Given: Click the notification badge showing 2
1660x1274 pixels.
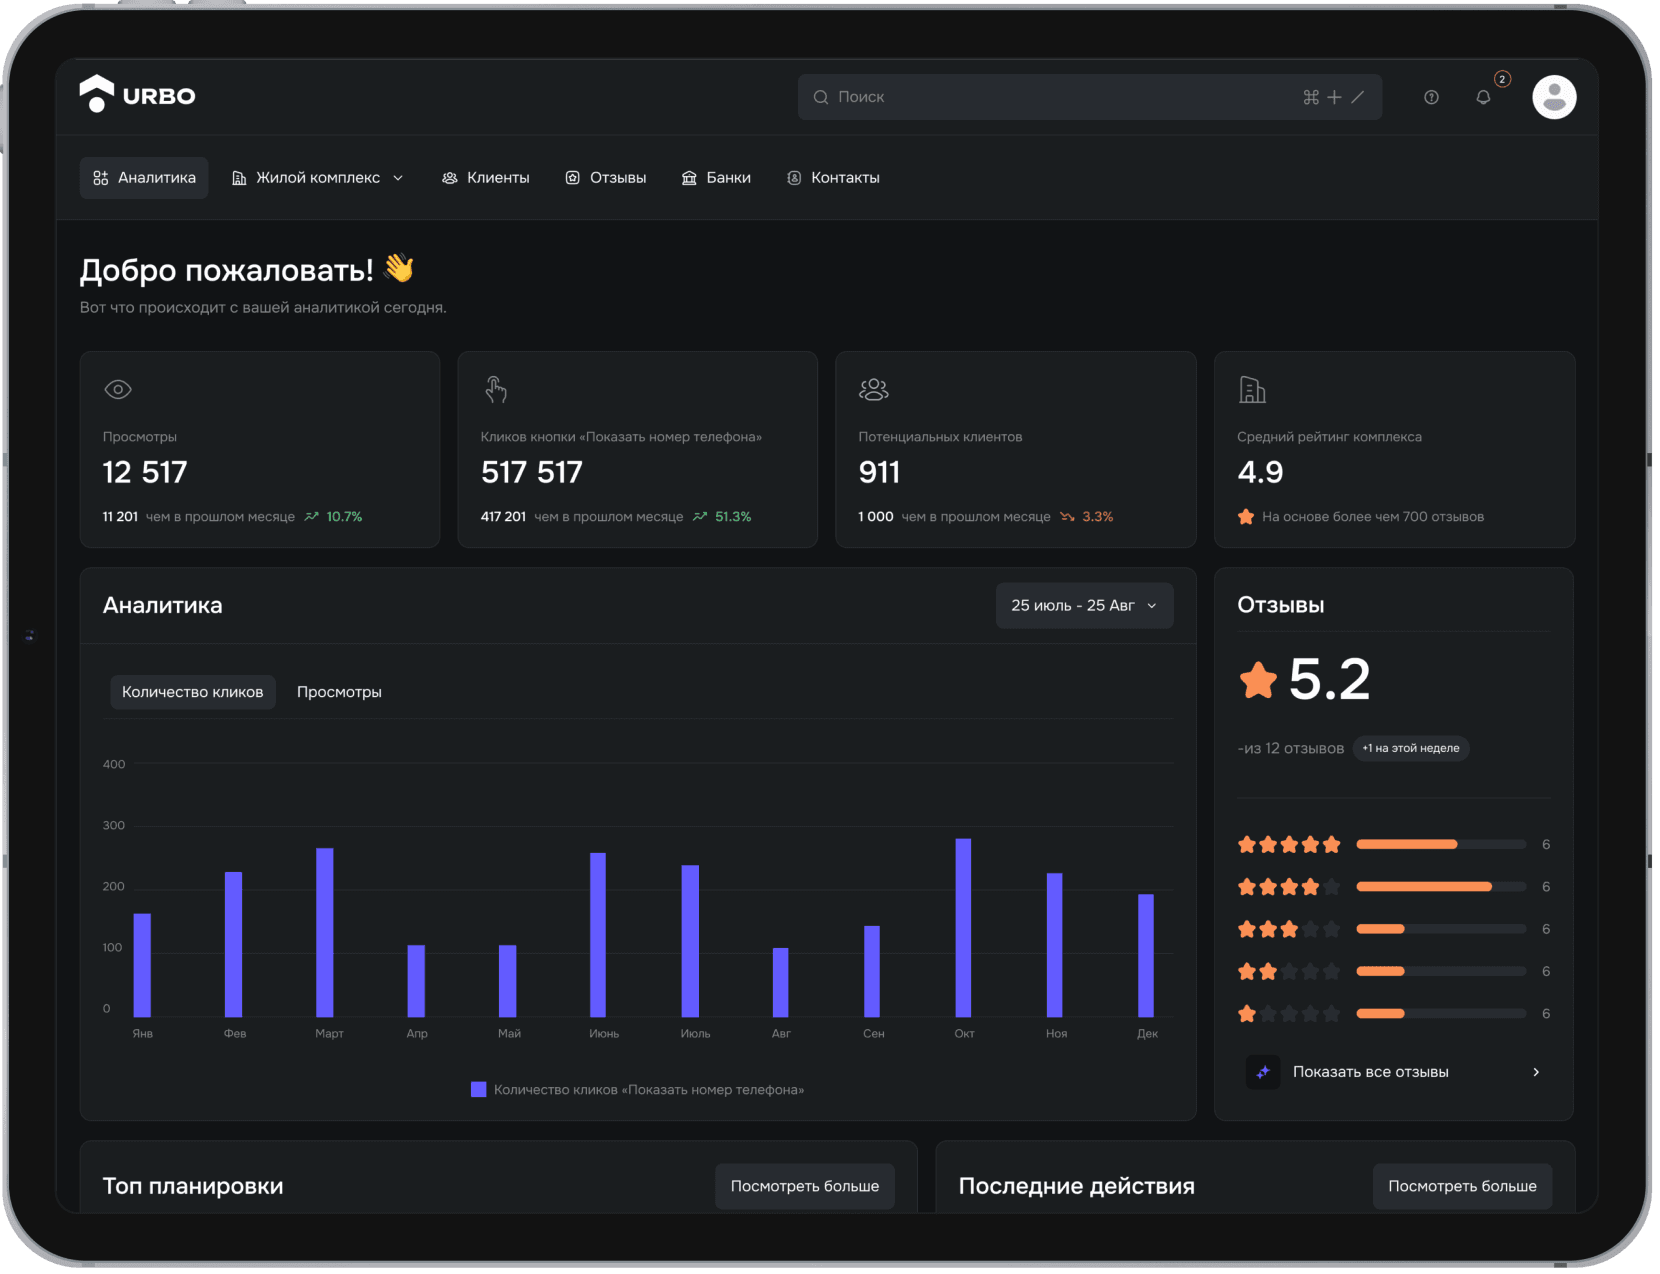Looking at the screenshot, I should pos(1502,79).
